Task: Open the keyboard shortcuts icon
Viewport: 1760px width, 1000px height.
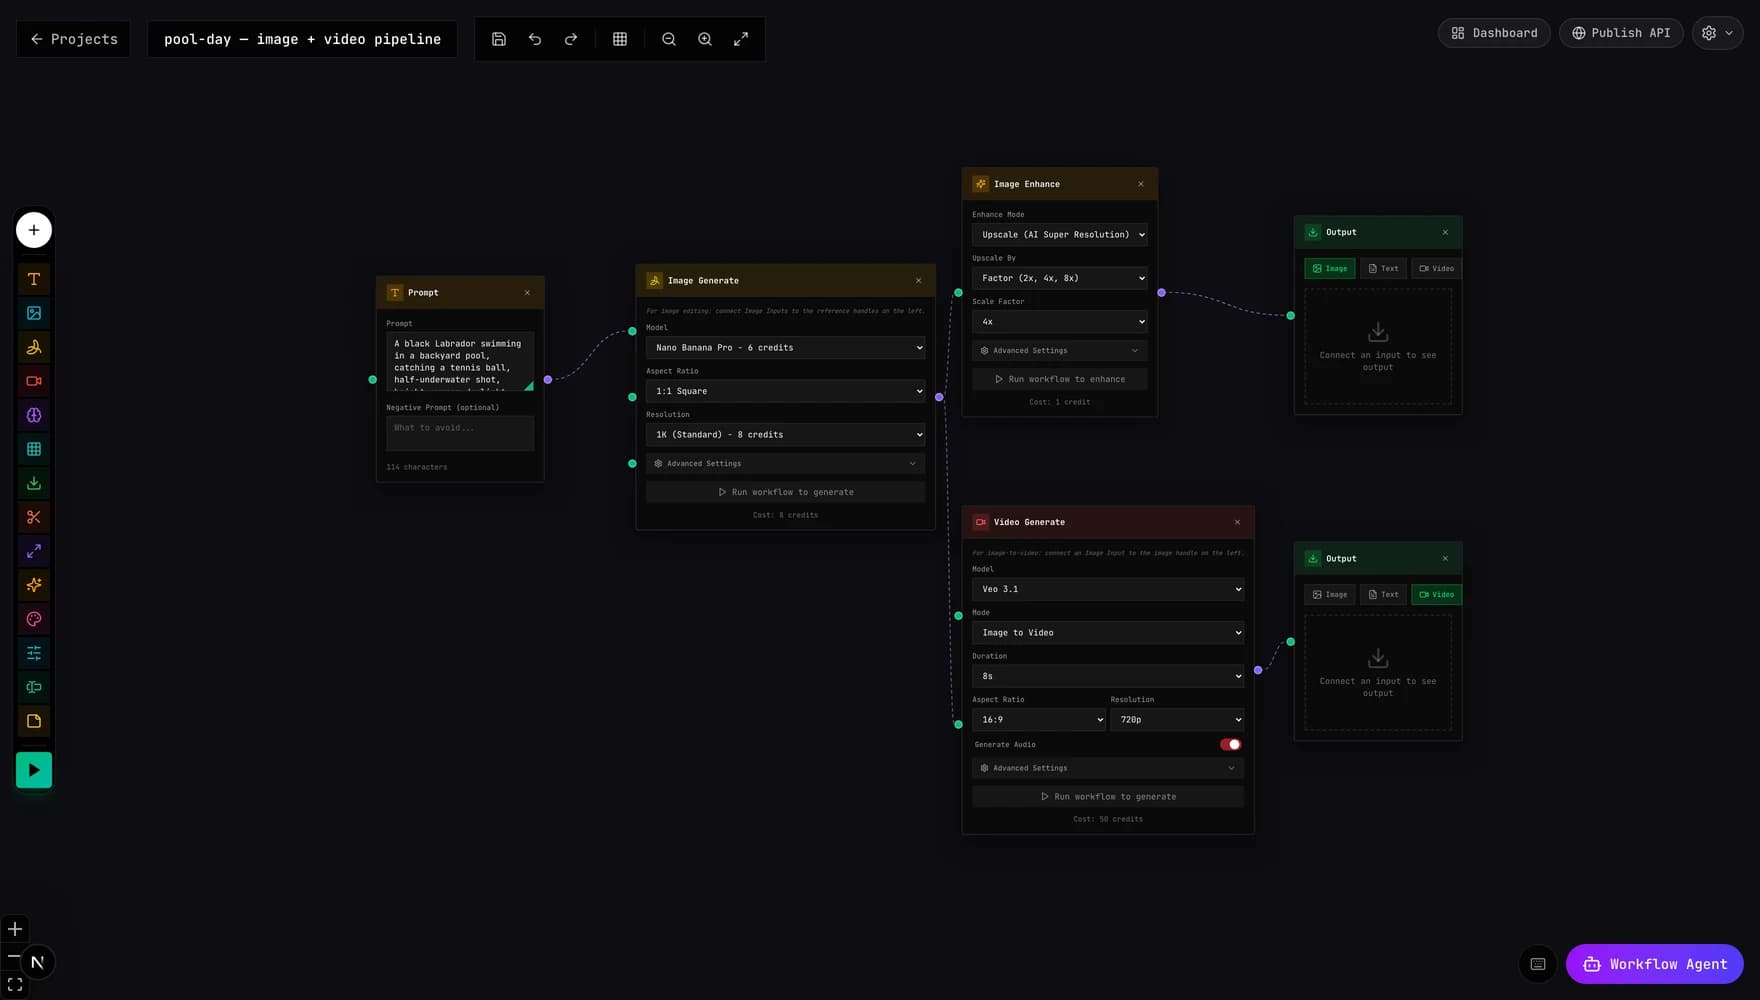Action: (1538, 964)
